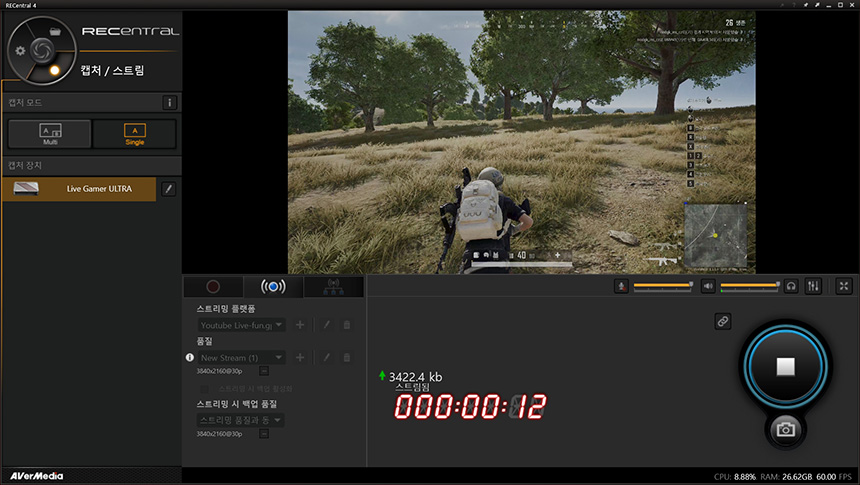Mute the microphone
The width and height of the screenshot is (860, 485).
[x=621, y=286]
